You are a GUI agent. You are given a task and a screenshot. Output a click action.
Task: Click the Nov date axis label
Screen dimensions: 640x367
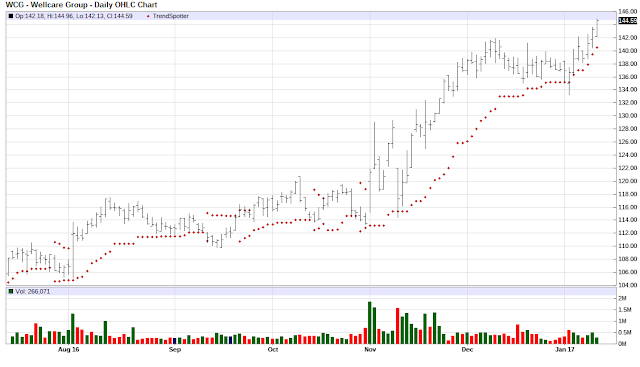pyautogui.click(x=370, y=349)
